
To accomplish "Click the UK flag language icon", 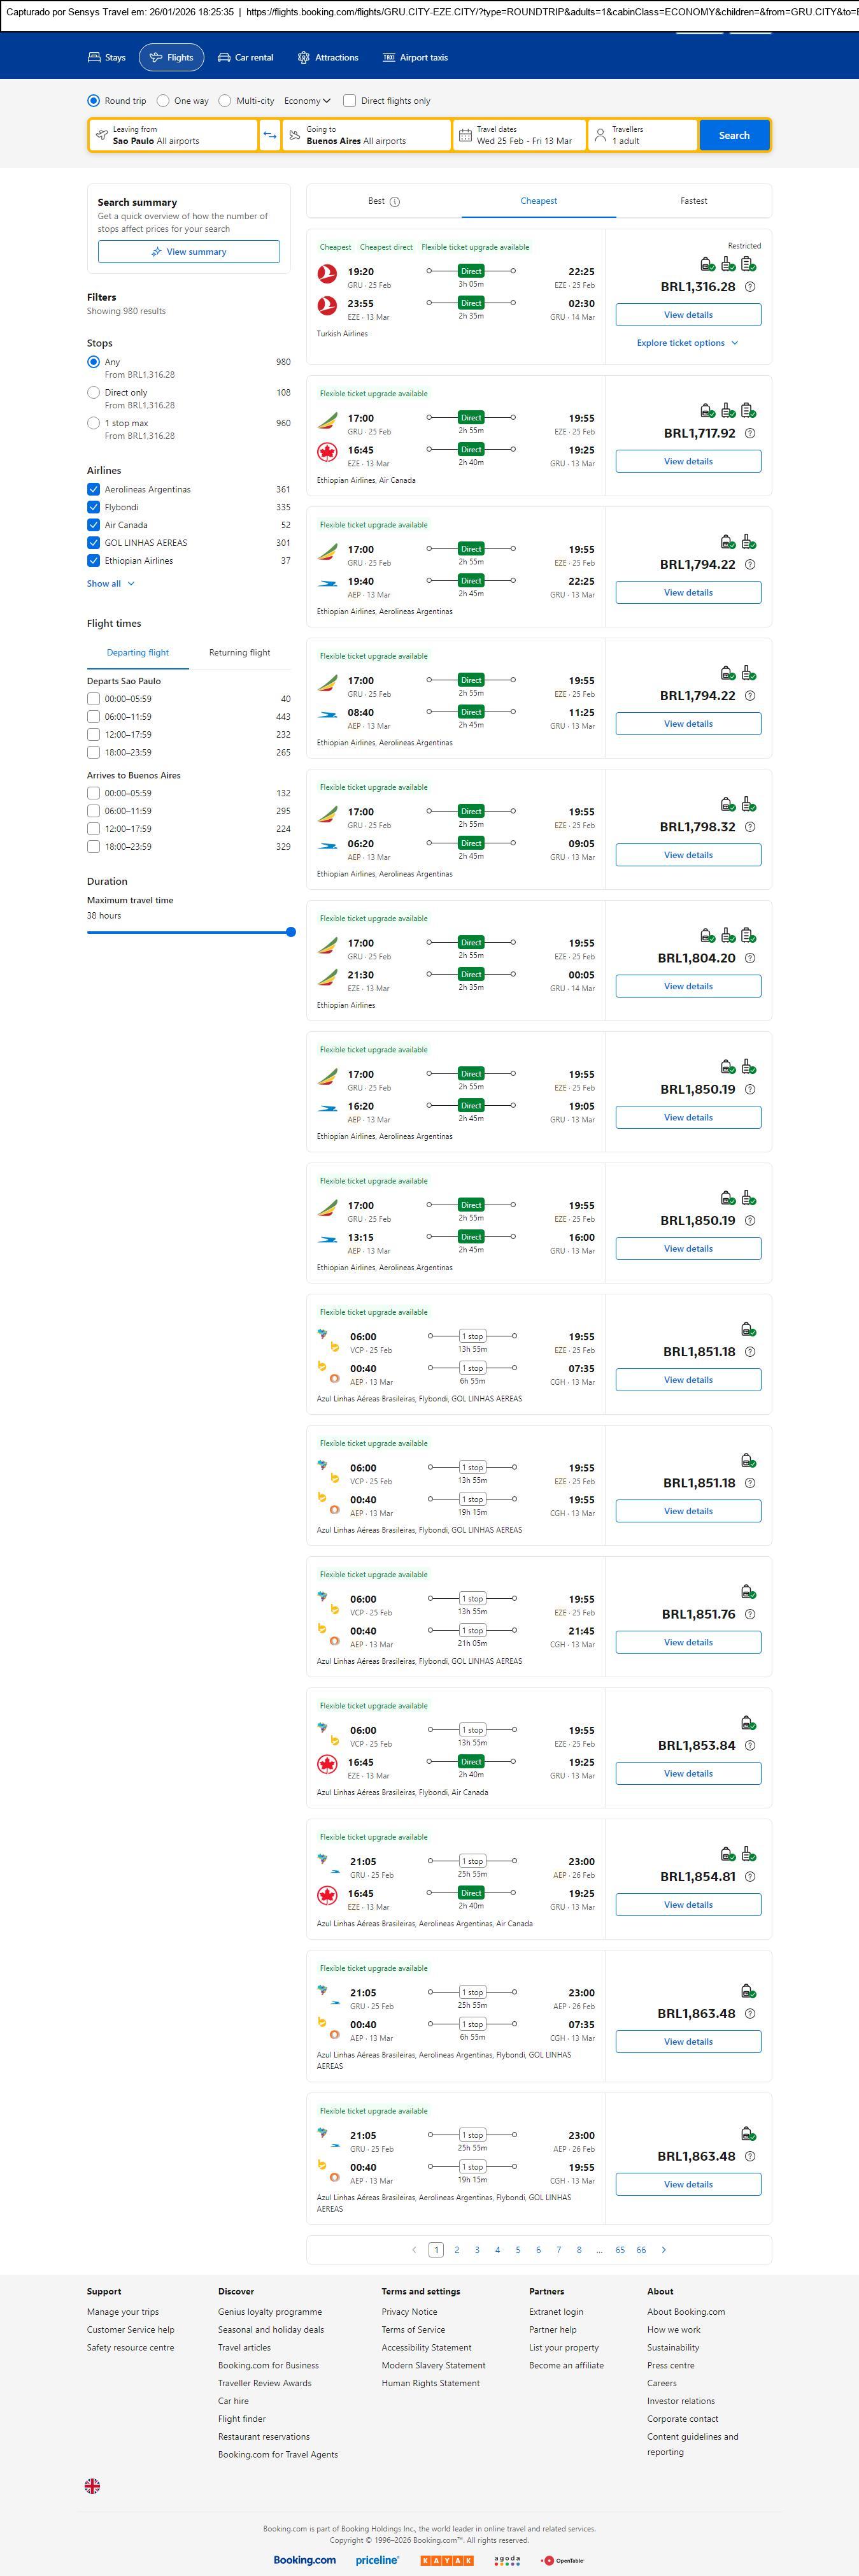I will point(92,2486).
